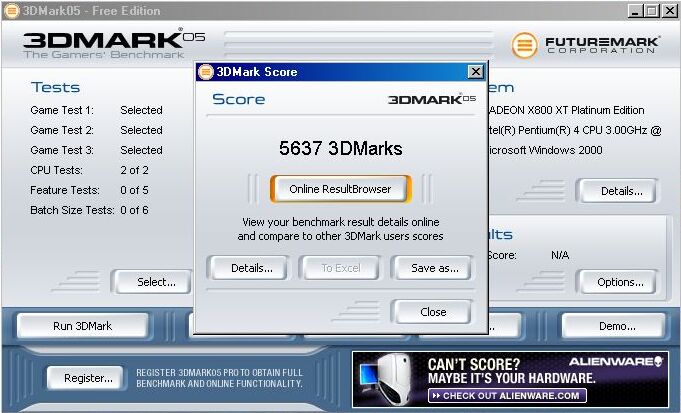Click the Alienware logo in the ad
Viewport: 681px width, 413px height.
(616, 361)
